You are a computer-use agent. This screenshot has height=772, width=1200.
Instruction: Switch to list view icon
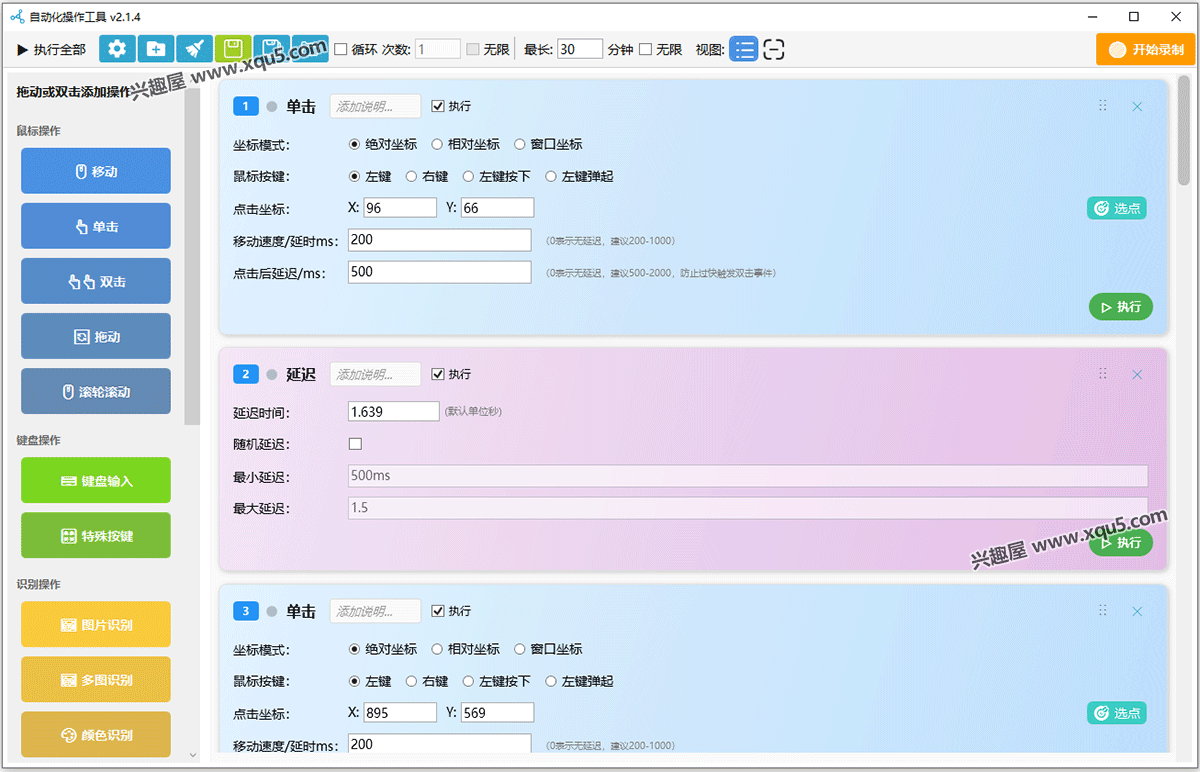tap(743, 49)
